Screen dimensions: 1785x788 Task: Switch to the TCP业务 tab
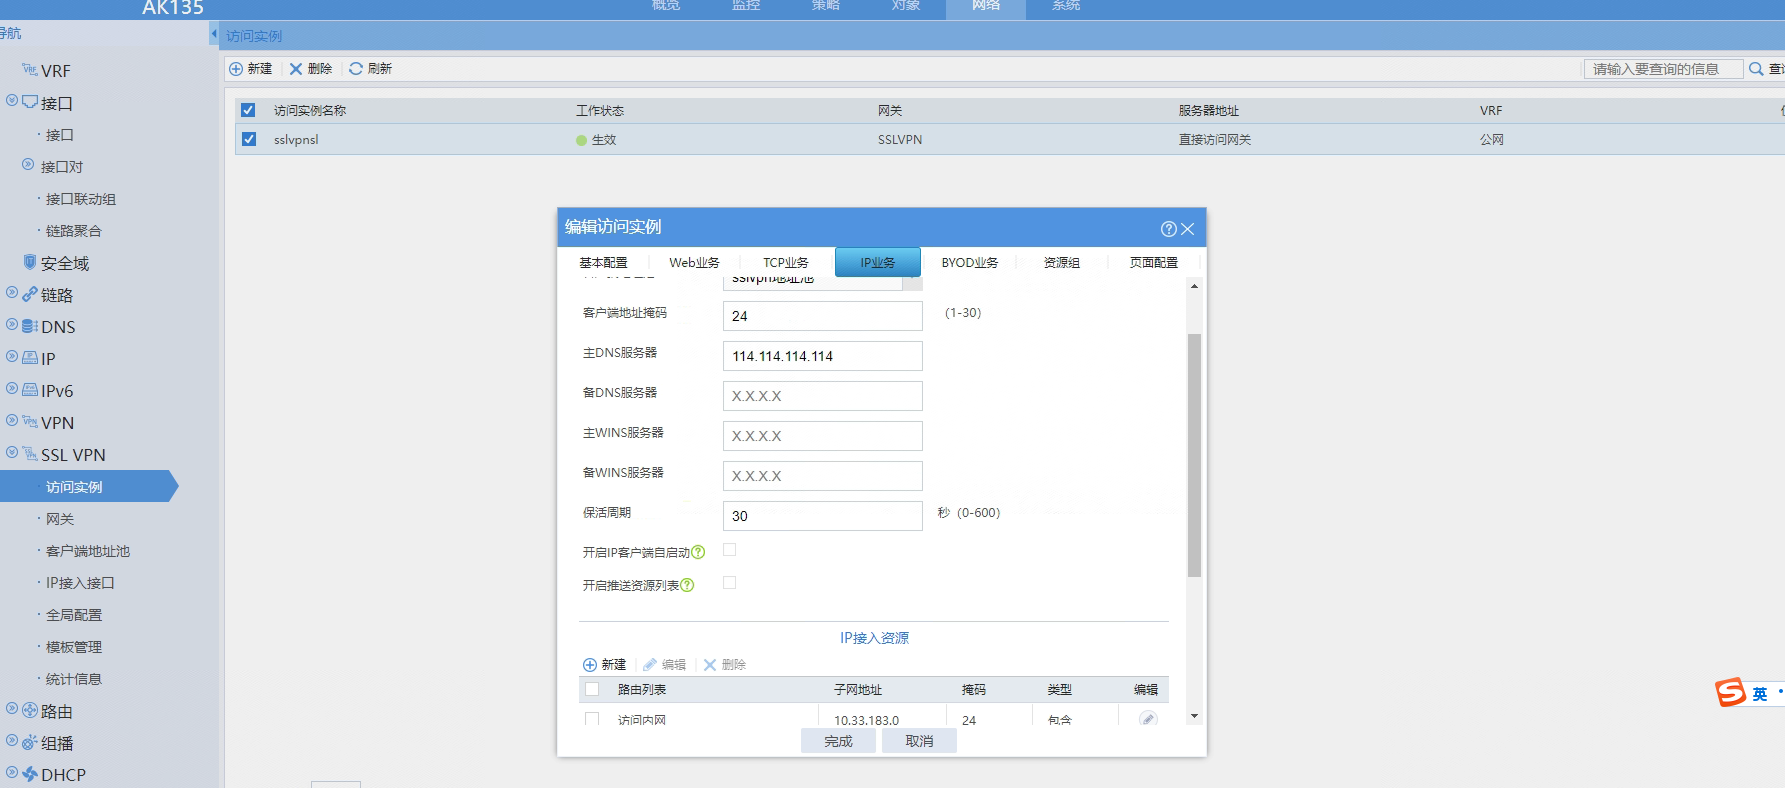786,262
